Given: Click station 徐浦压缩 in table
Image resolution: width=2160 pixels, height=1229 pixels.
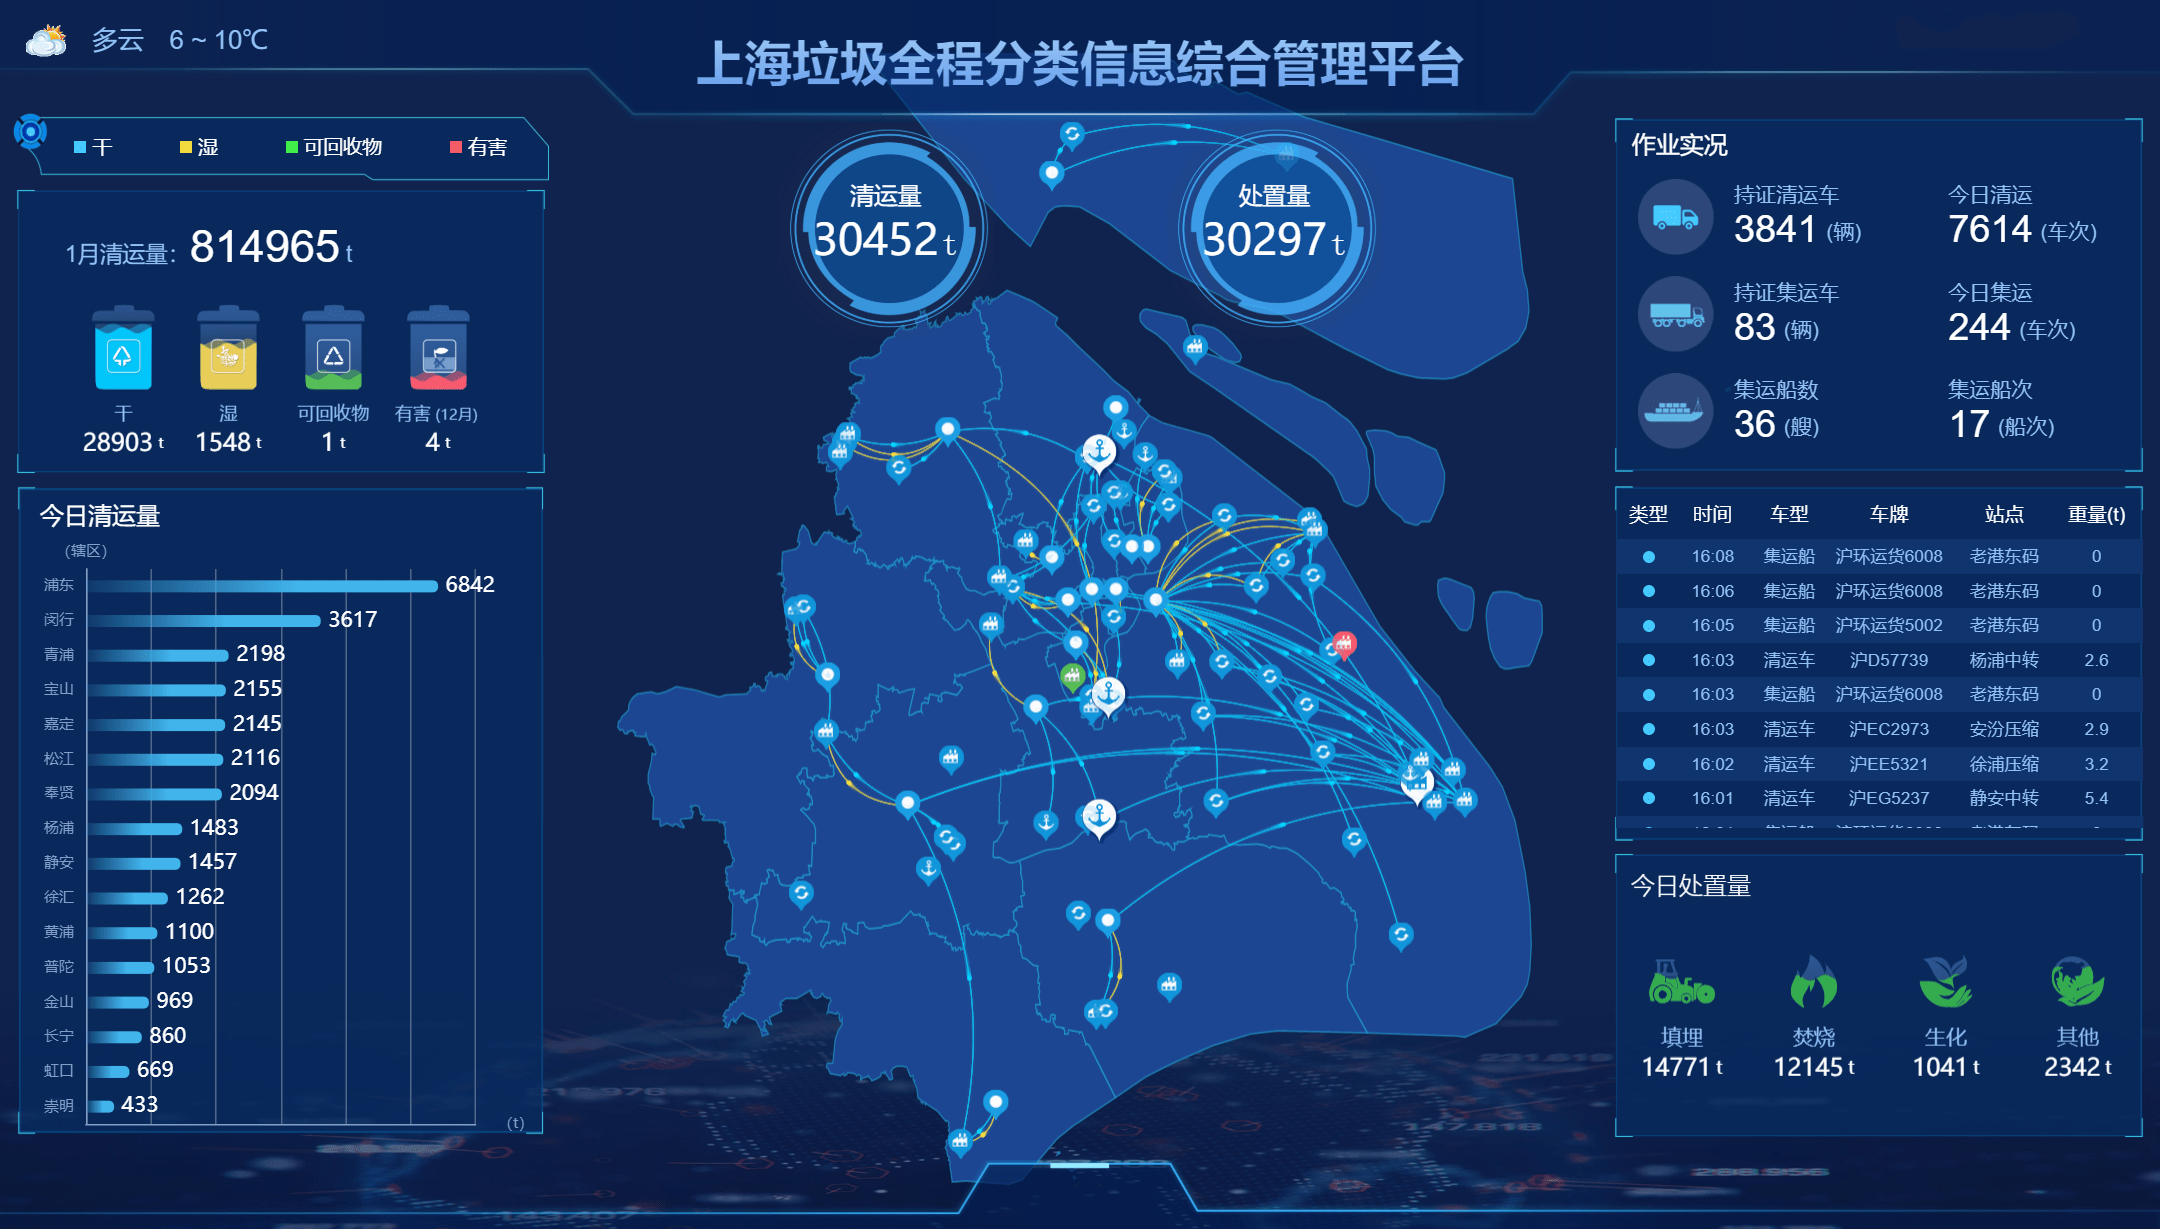Looking at the screenshot, I should point(2004,764).
